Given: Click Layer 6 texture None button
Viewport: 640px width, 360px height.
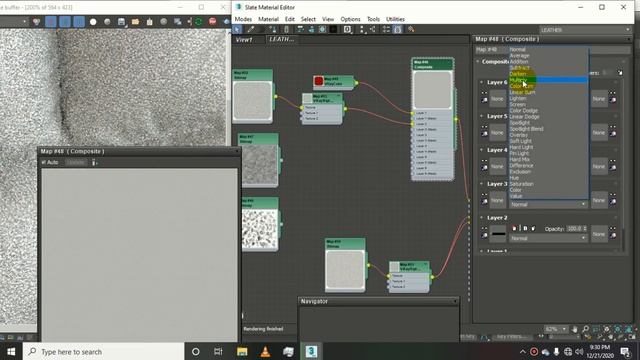Looking at the screenshot, I should pos(497,99).
